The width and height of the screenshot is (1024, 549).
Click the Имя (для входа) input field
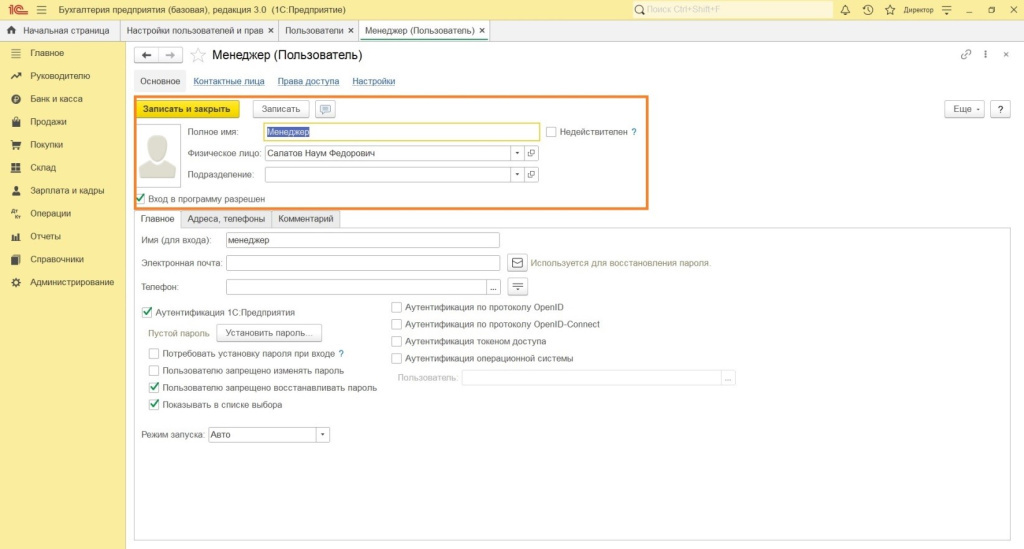(x=362, y=240)
